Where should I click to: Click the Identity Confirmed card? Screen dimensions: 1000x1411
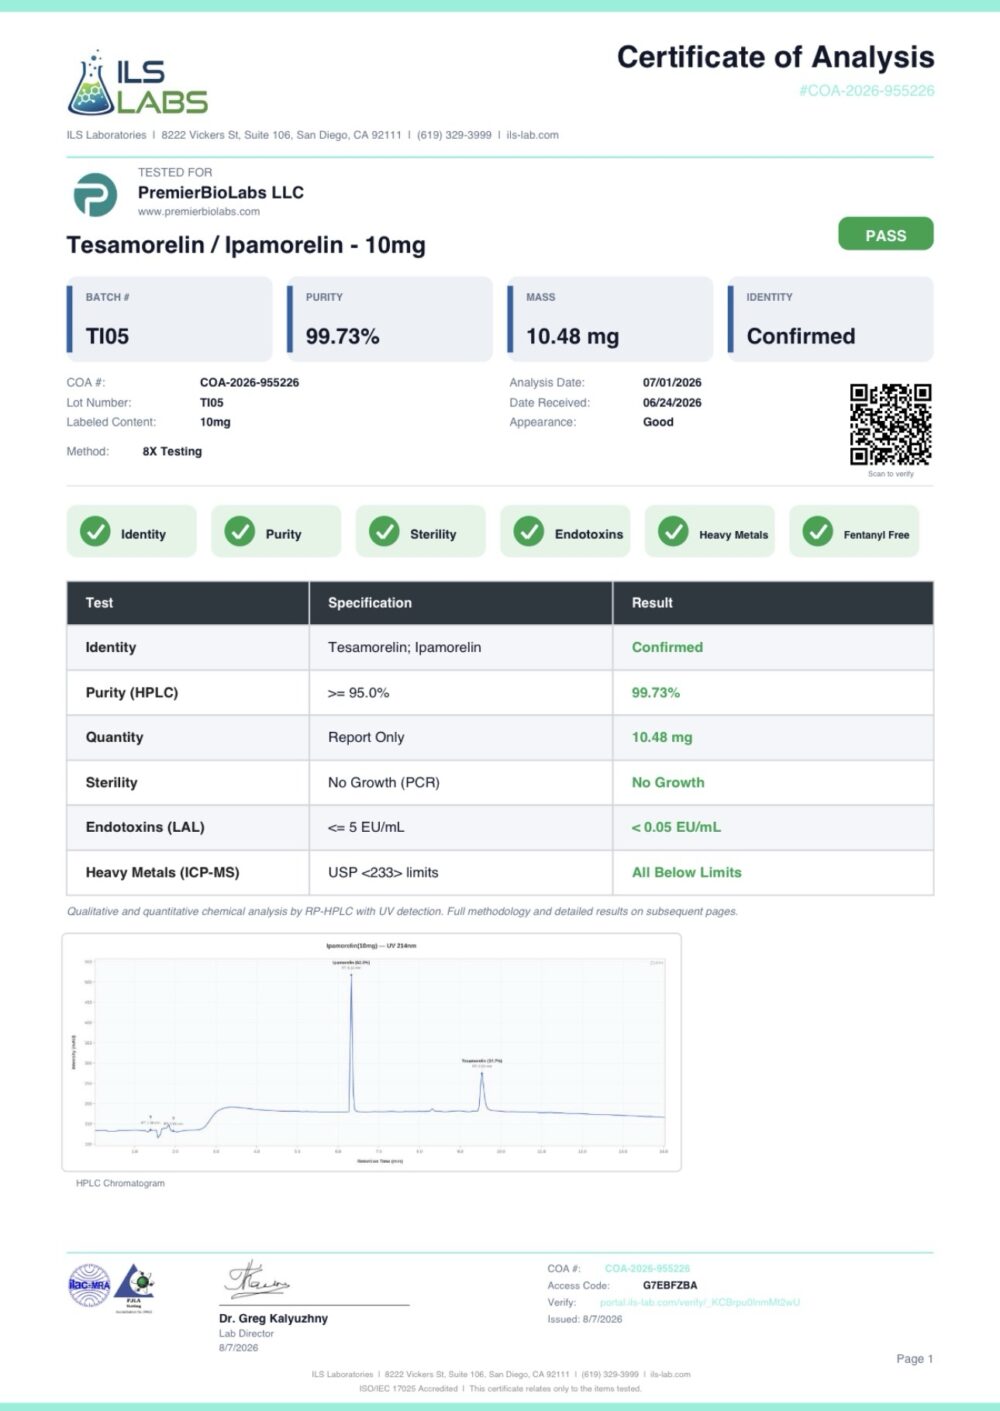click(x=830, y=319)
